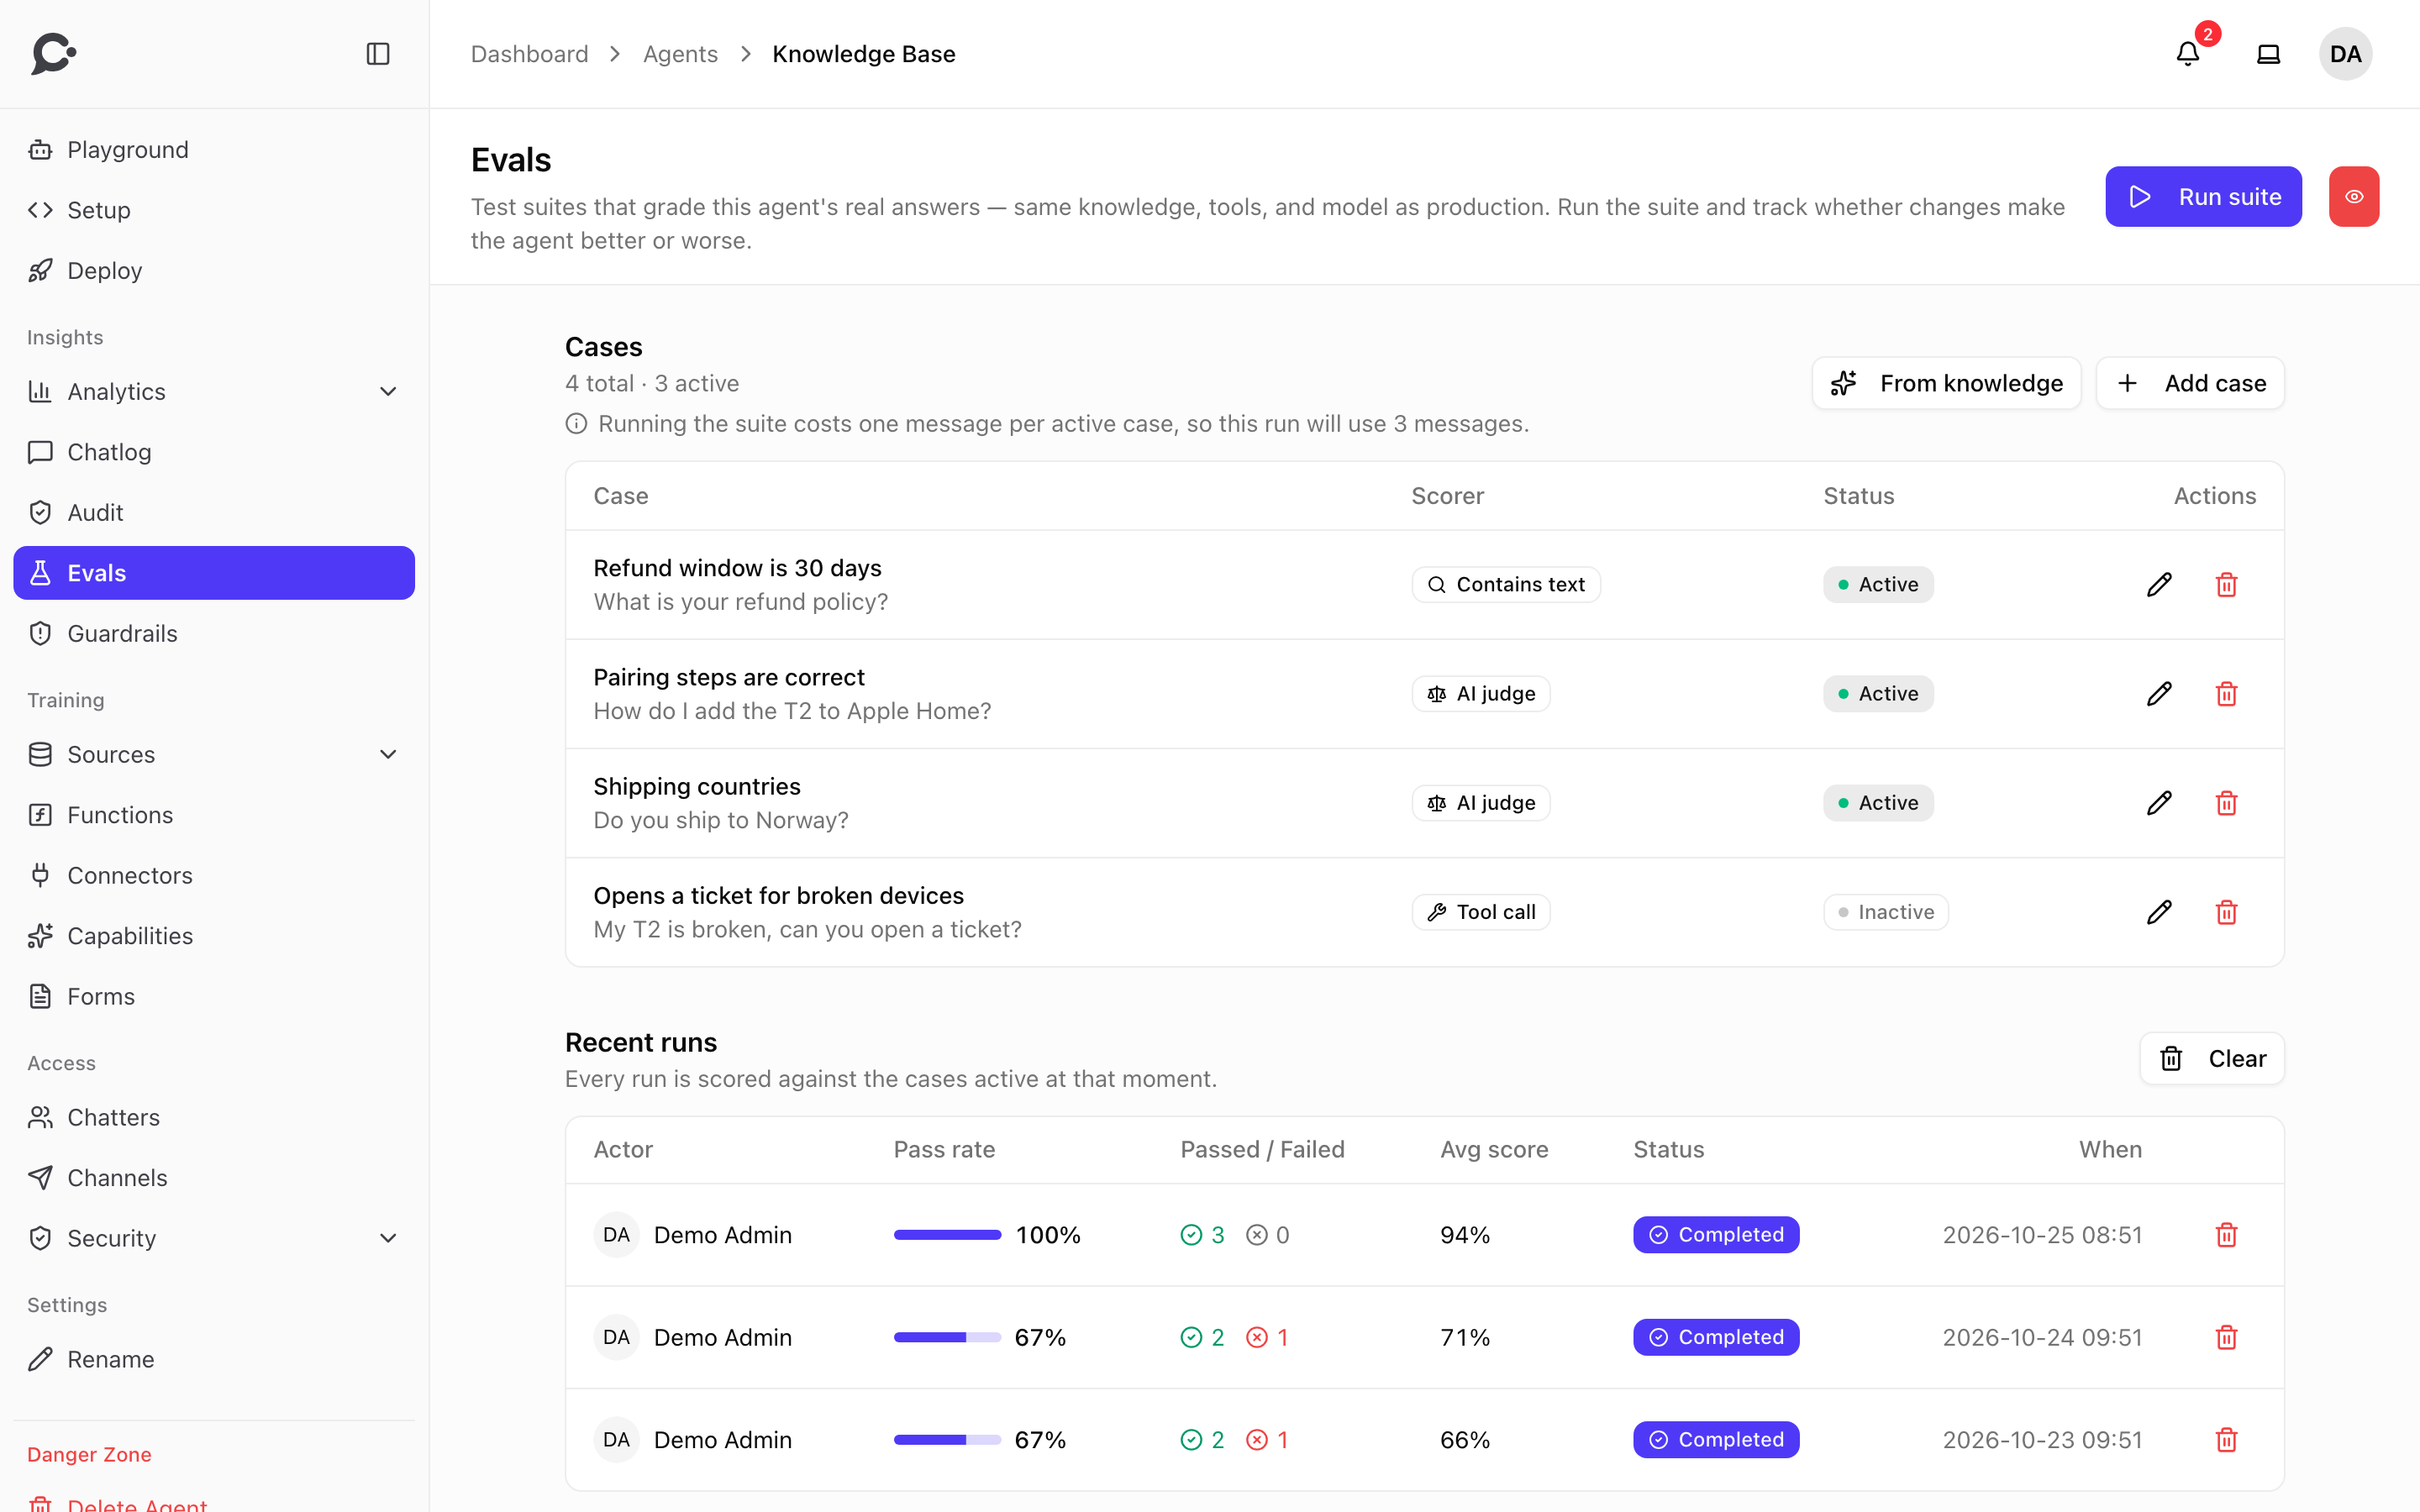Viewport: 2420px width, 1512px height.
Task: Click the Active status of Shipping countries
Action: click(x=1878, y=803)
